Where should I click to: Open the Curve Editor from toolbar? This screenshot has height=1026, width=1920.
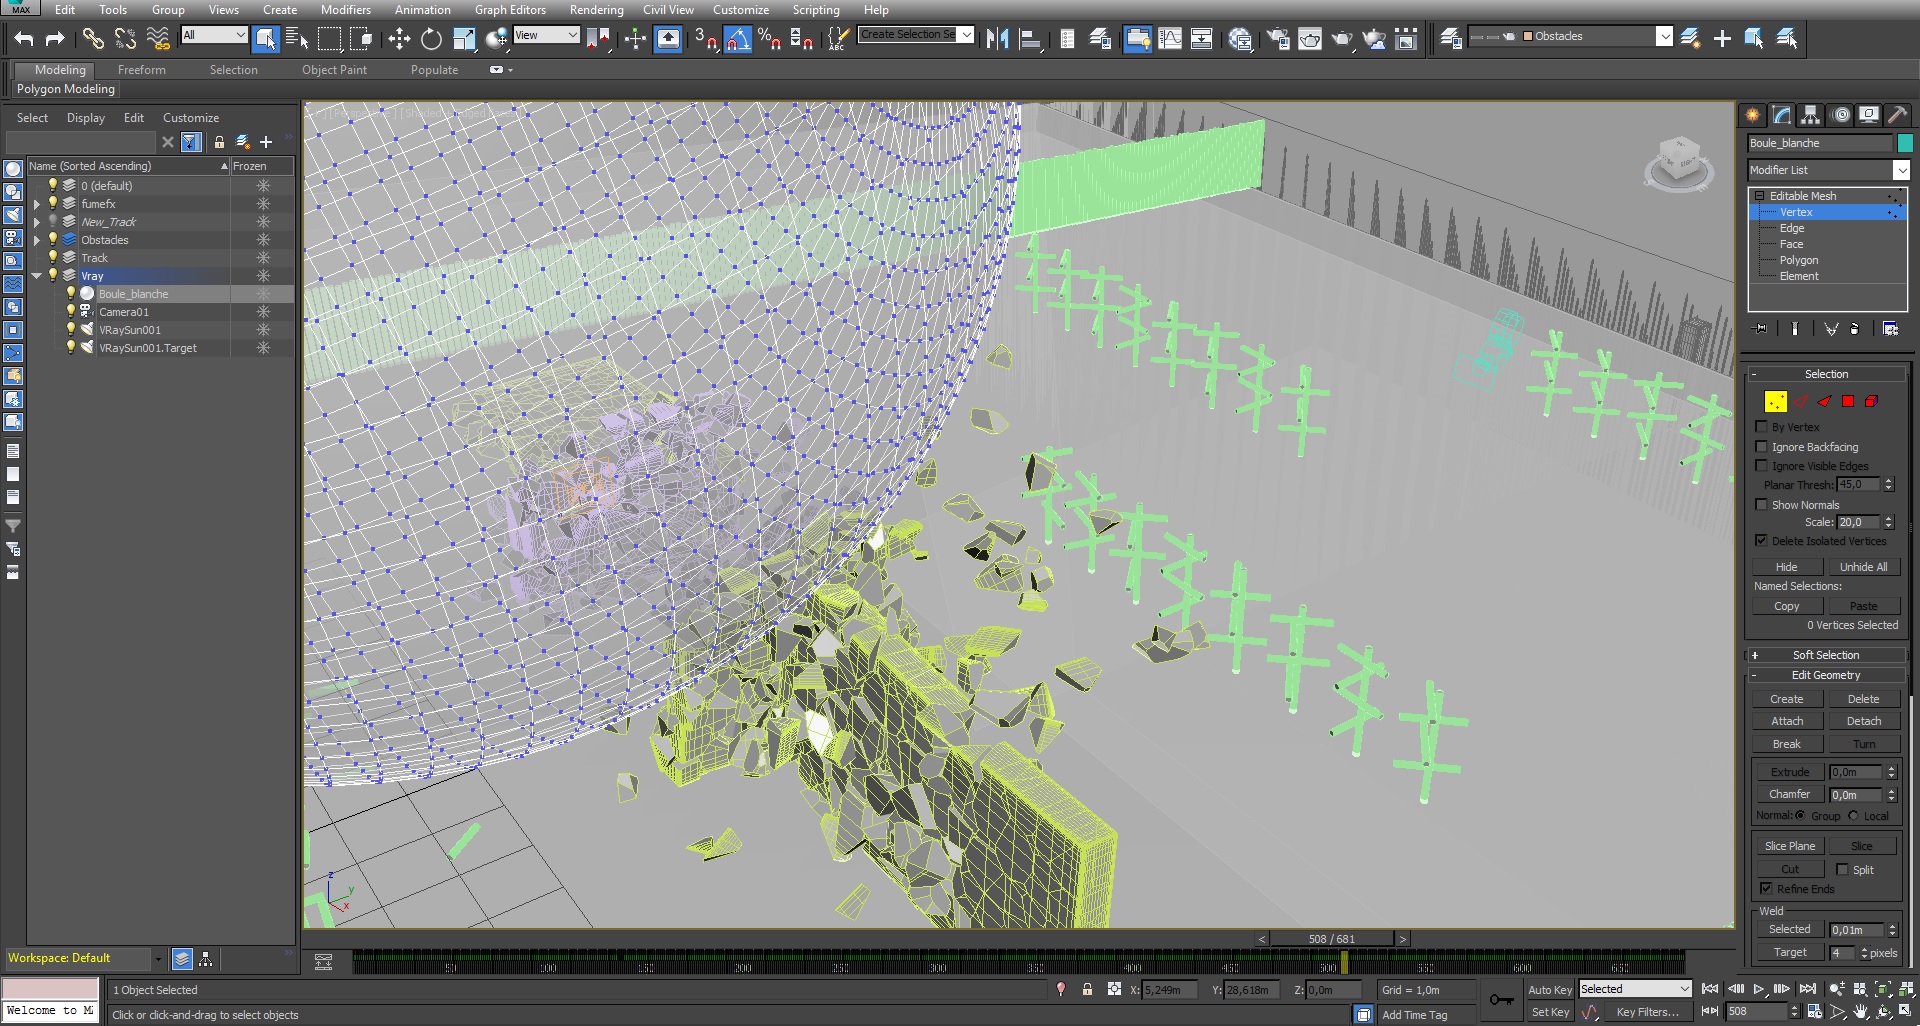point(1169,39)
